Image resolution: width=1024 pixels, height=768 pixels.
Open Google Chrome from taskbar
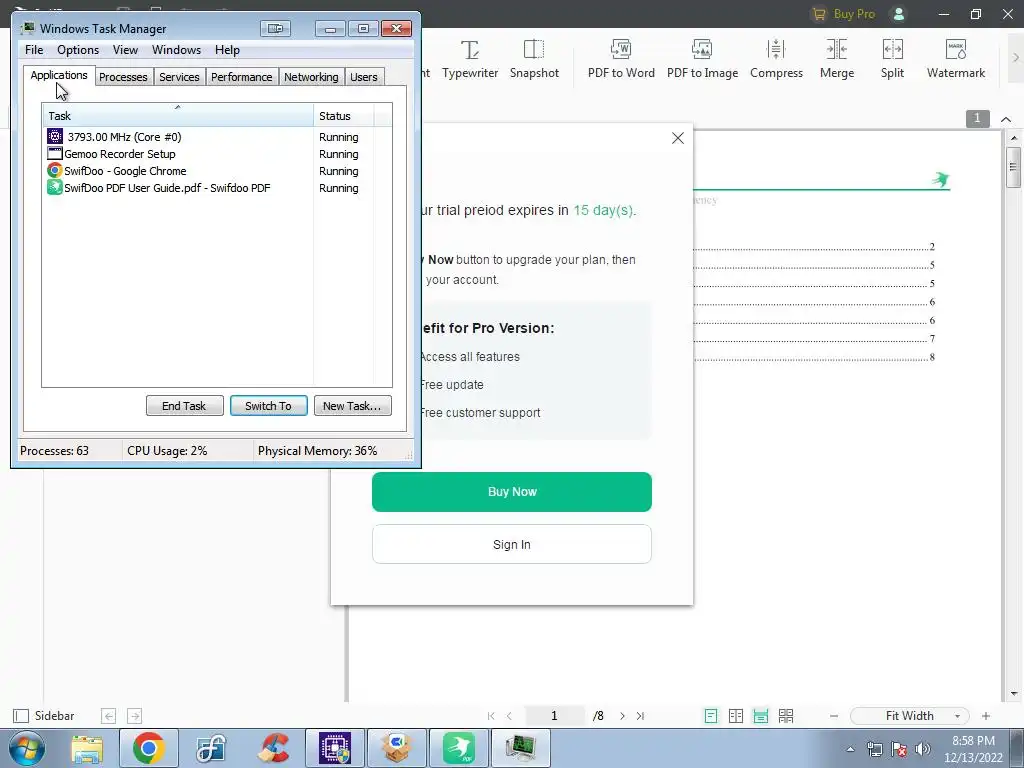click(x=148, y=748)
